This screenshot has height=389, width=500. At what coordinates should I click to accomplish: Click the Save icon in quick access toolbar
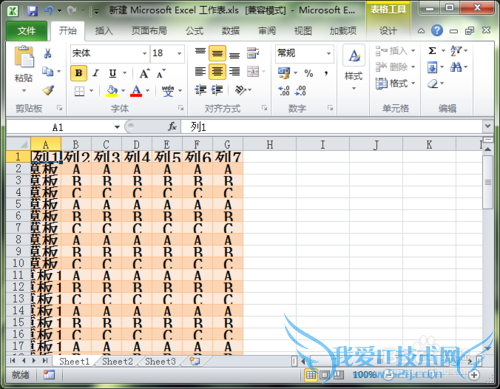point(32,11)
